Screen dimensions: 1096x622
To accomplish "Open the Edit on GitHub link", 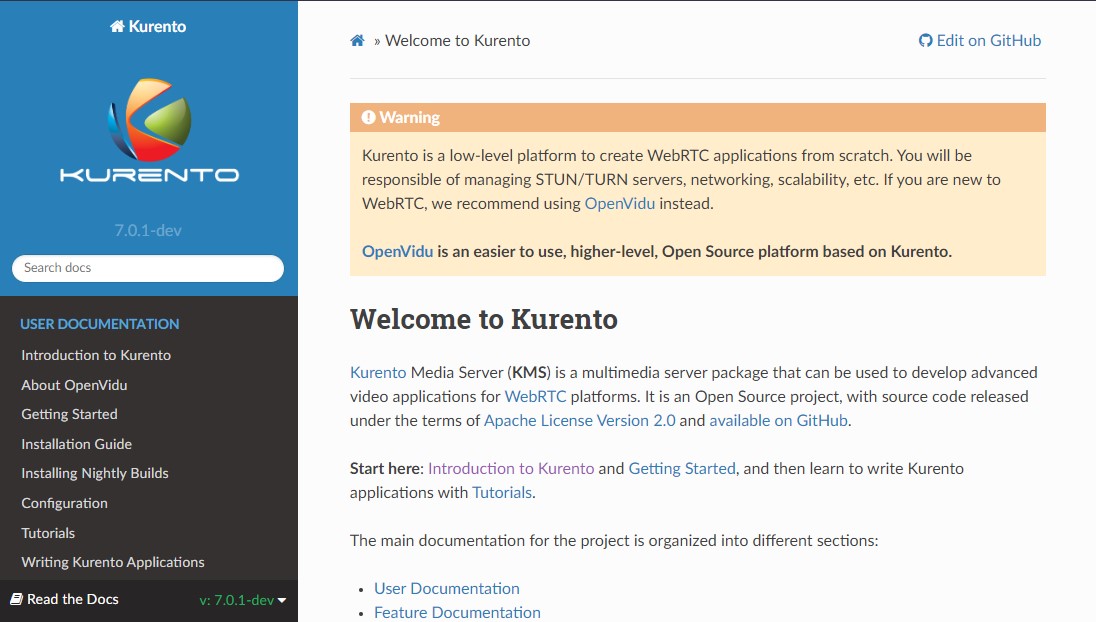I will 980,41.
